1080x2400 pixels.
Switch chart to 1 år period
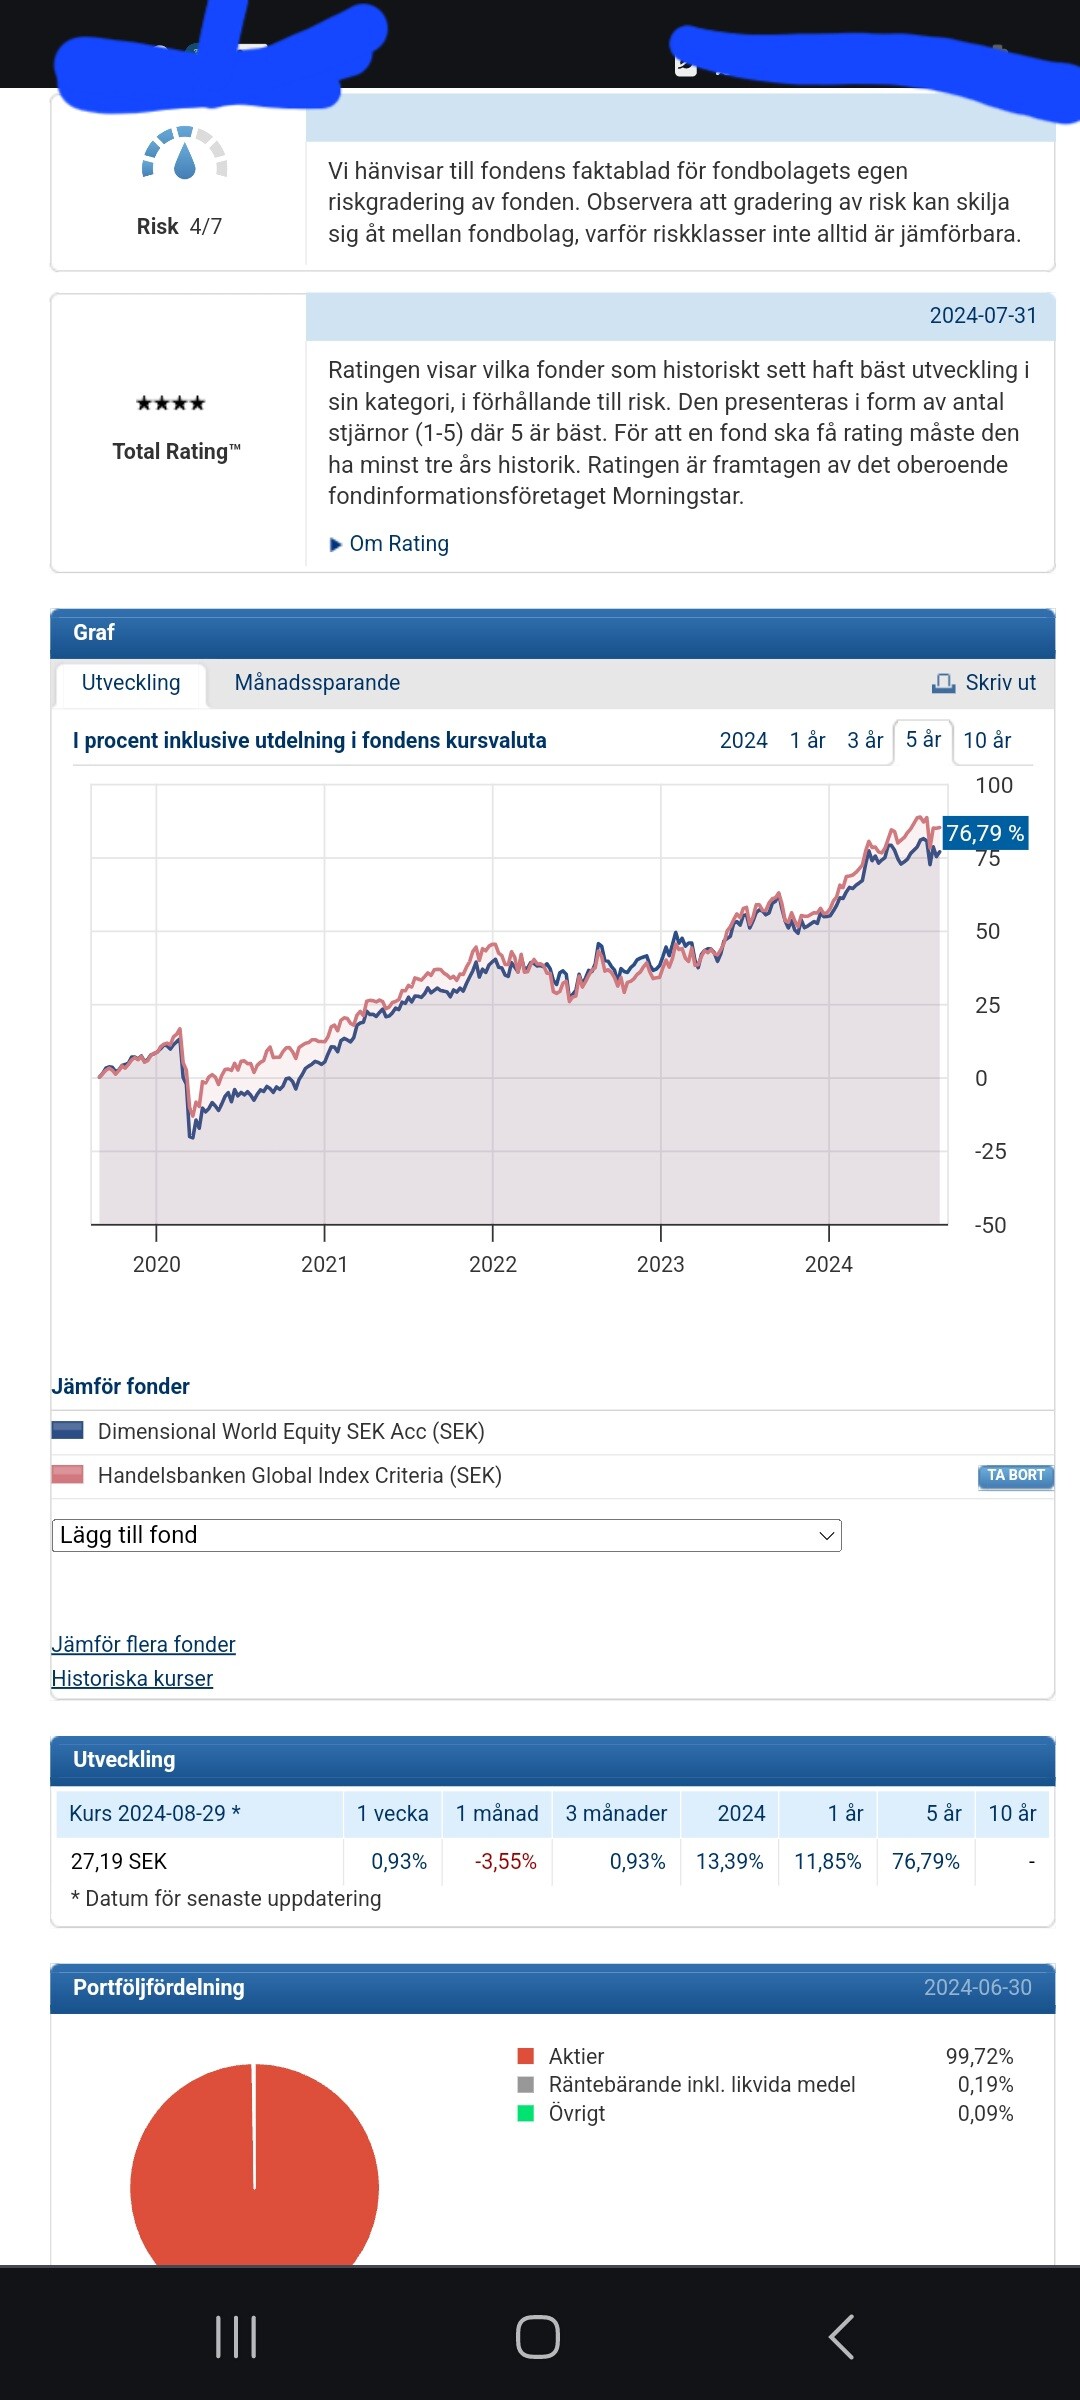click(807, 740)
